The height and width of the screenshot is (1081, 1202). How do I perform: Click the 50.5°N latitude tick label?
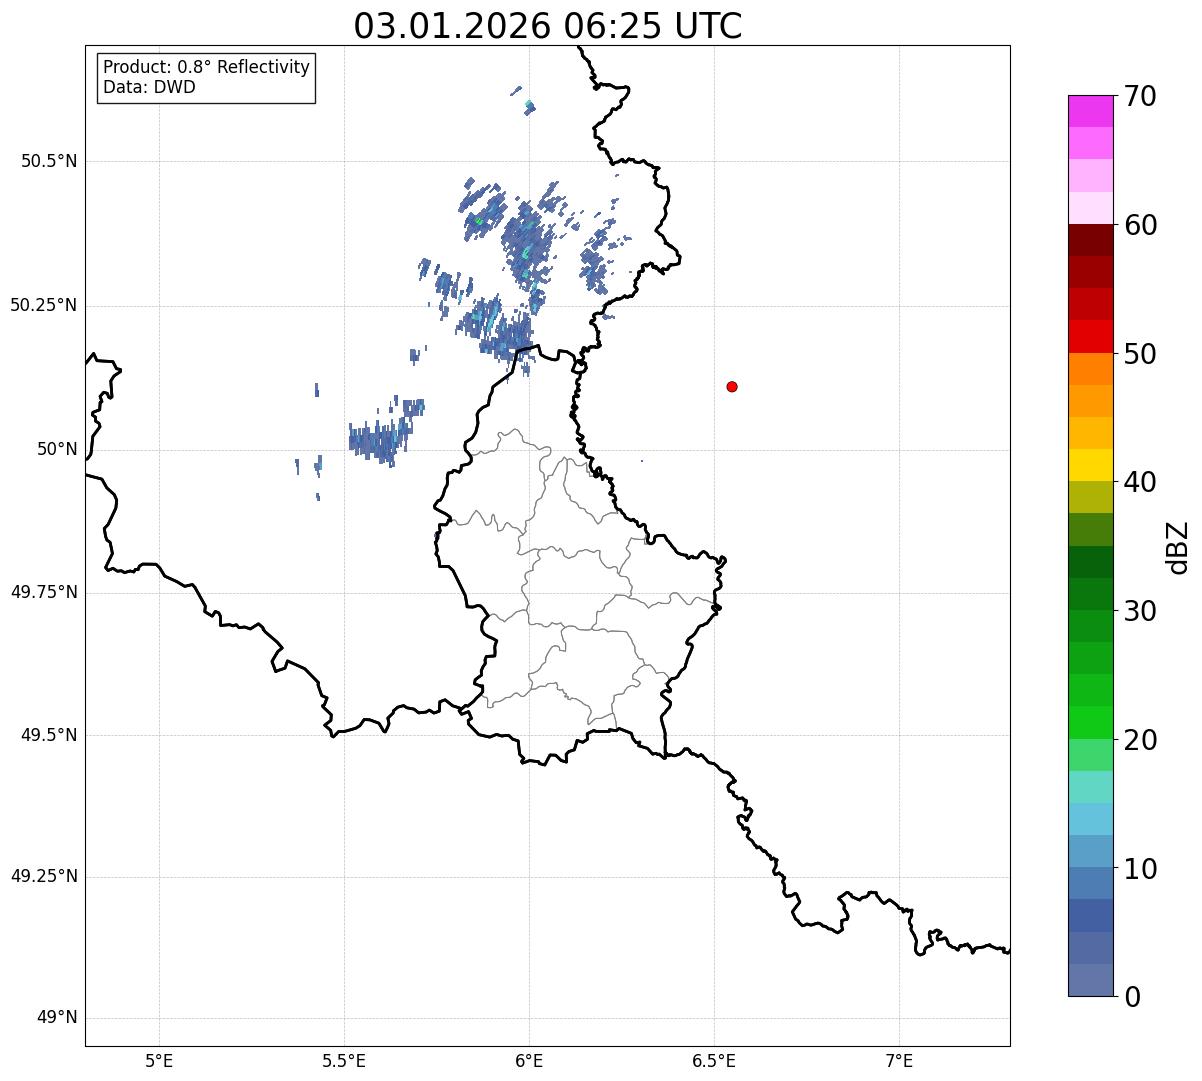(x=49, y=161)
